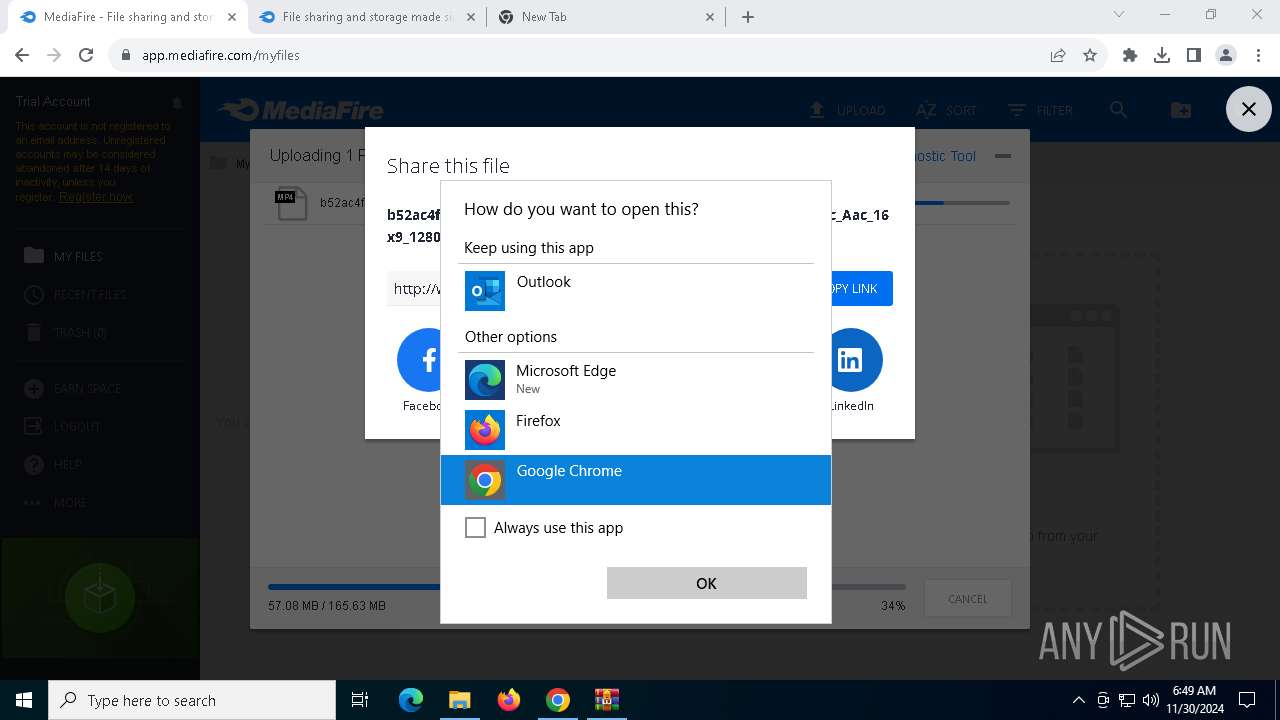Open the notification center icon
The height and width of the screenshot is (720, 1280).
1248,700
